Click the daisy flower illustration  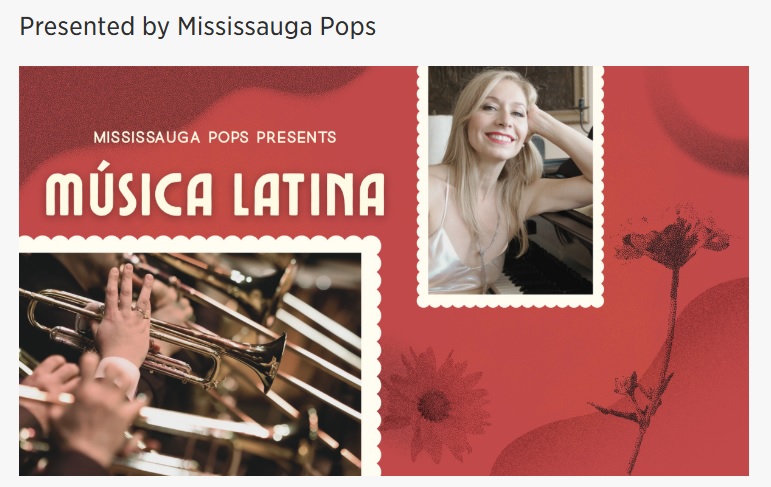click(434, 403)
